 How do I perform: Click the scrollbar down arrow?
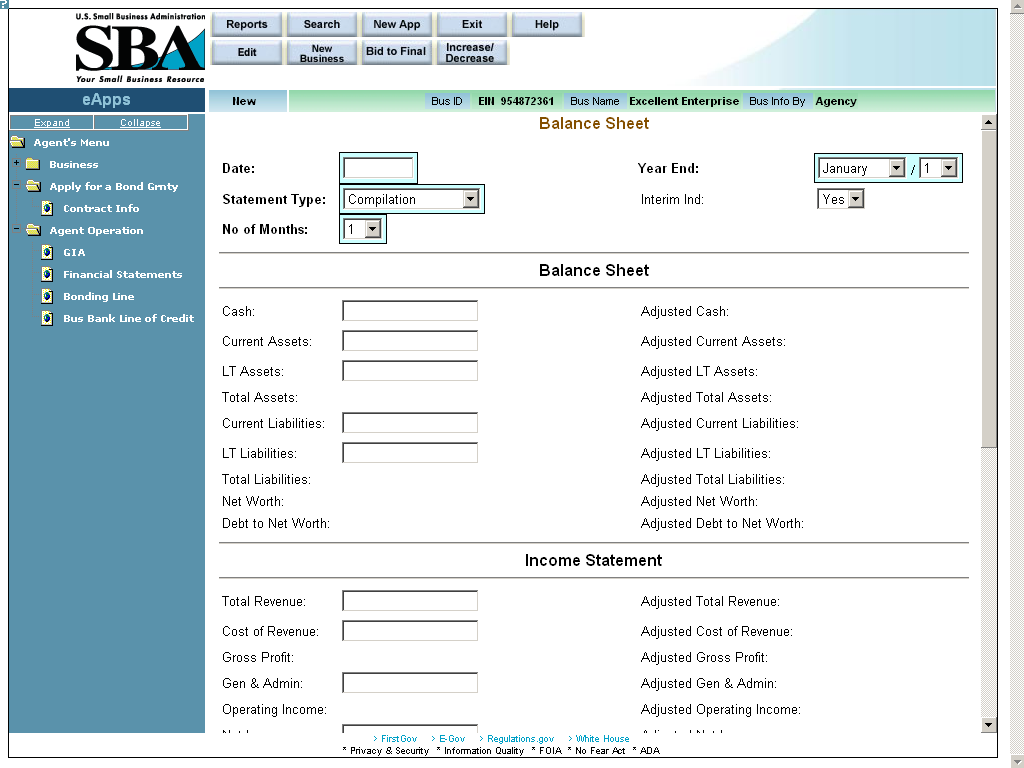coord(989,725)
